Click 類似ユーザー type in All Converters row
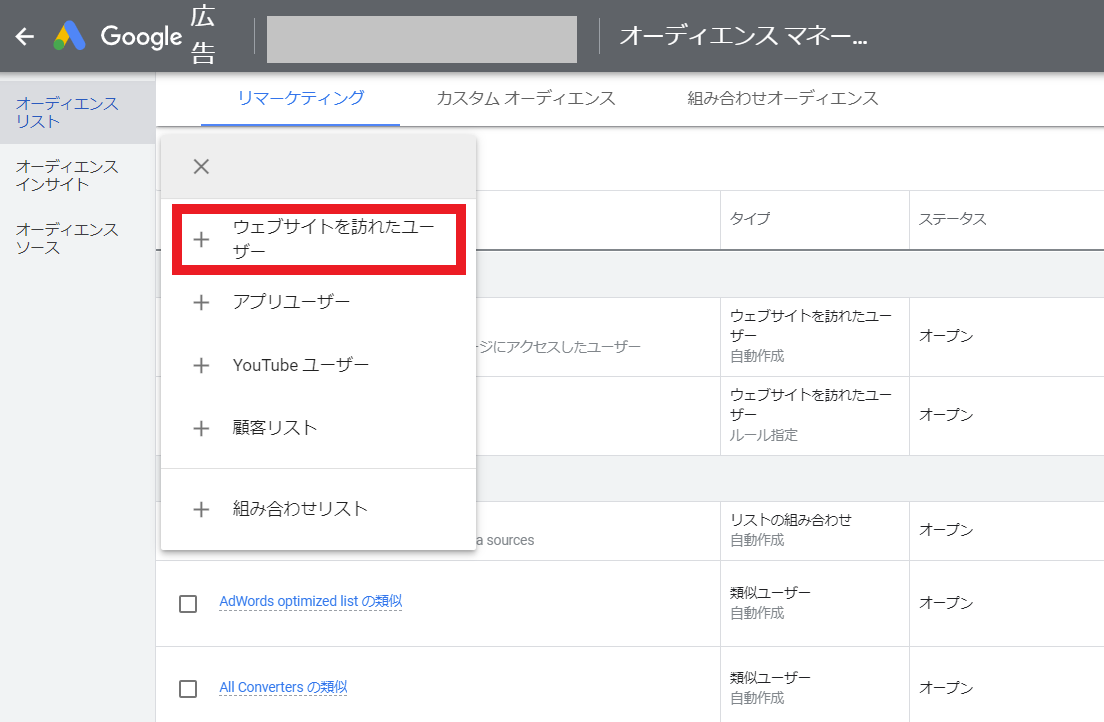This screenshot has height=722, width=1104. [770, 678]
